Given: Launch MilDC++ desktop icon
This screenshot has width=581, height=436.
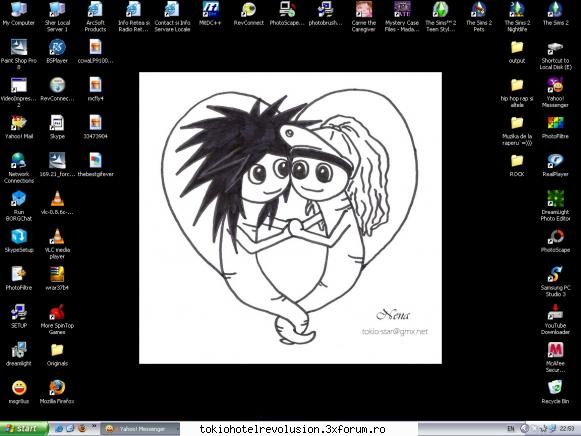Looking at the screenshot, I should (210, 15).
